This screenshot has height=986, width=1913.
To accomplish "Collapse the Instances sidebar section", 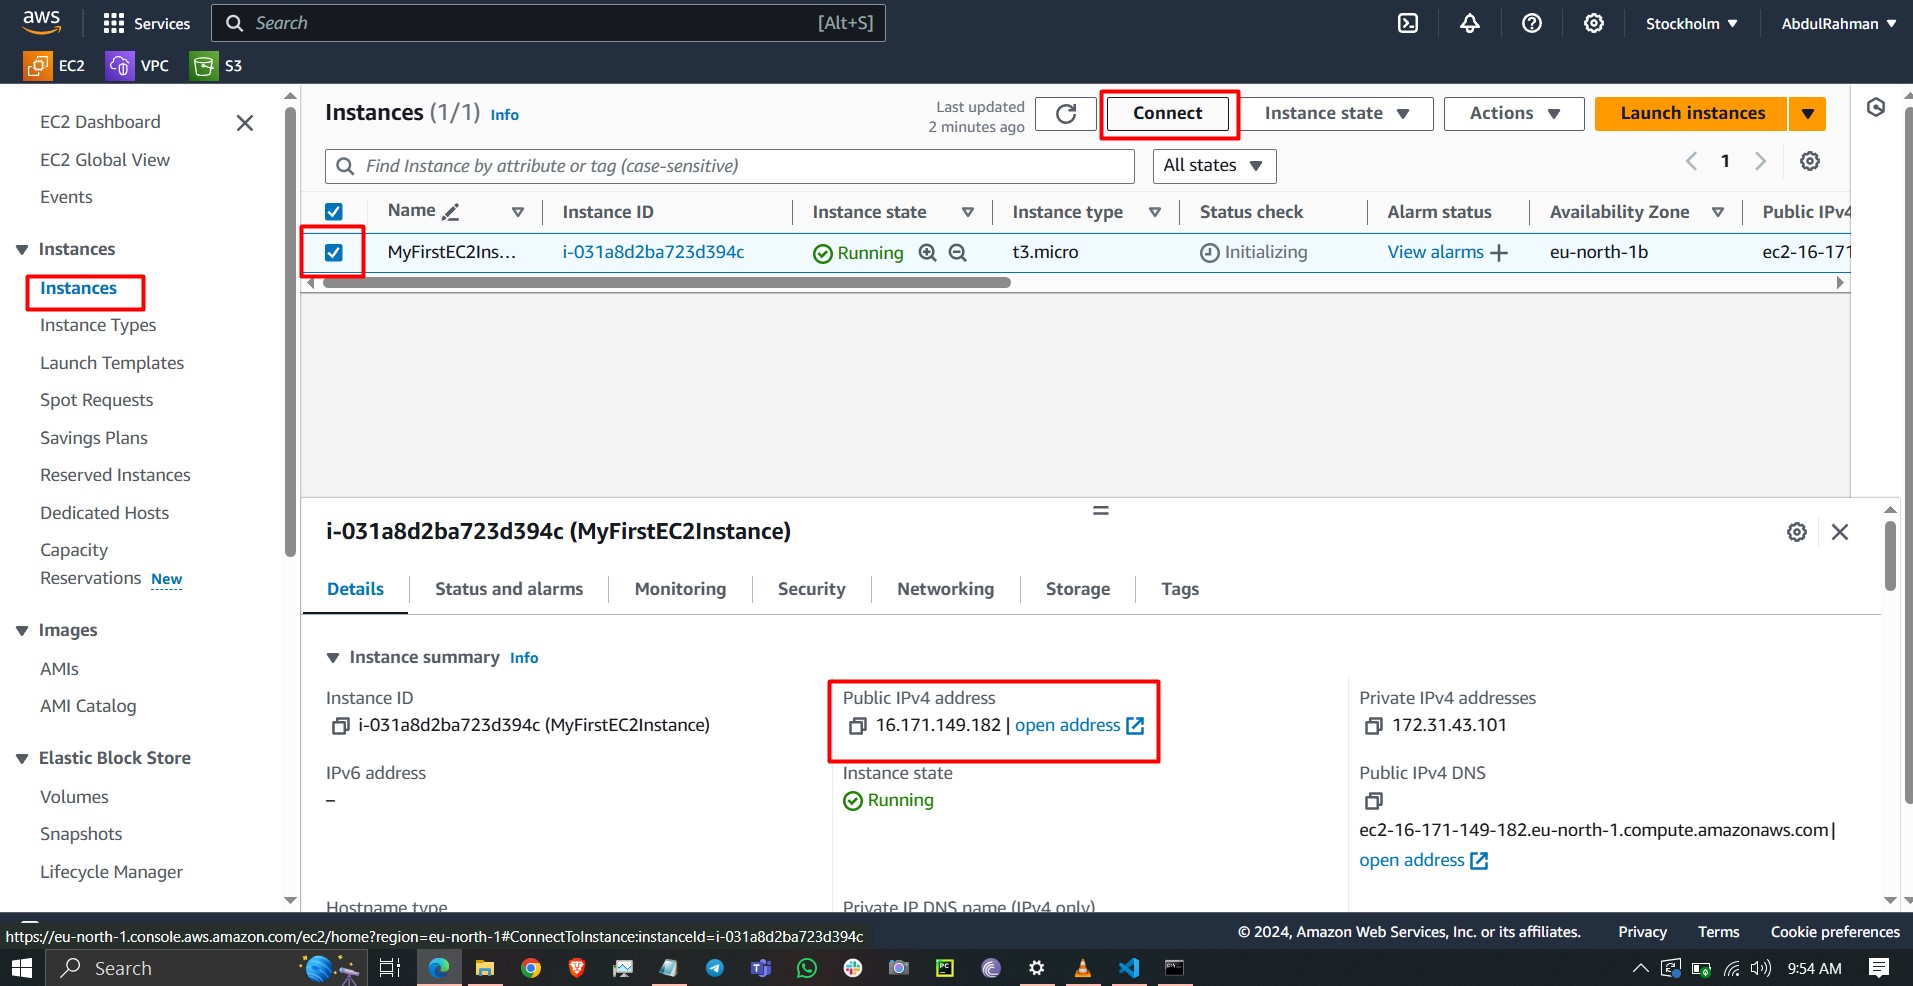I will pos(22,250).
